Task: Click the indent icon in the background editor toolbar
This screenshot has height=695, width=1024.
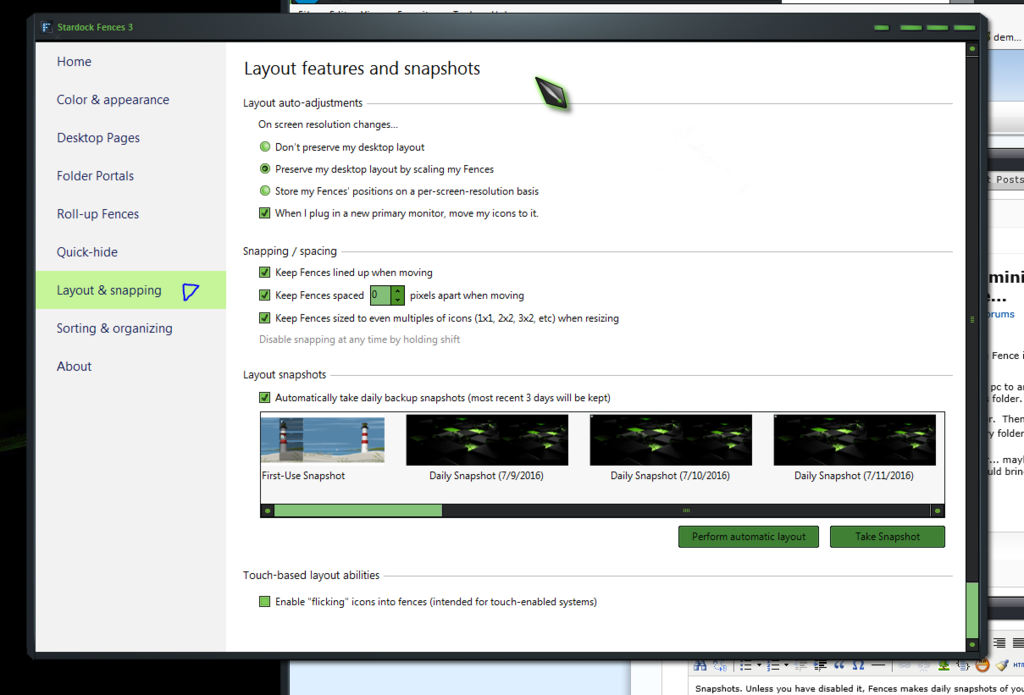Action: (820, 666)
